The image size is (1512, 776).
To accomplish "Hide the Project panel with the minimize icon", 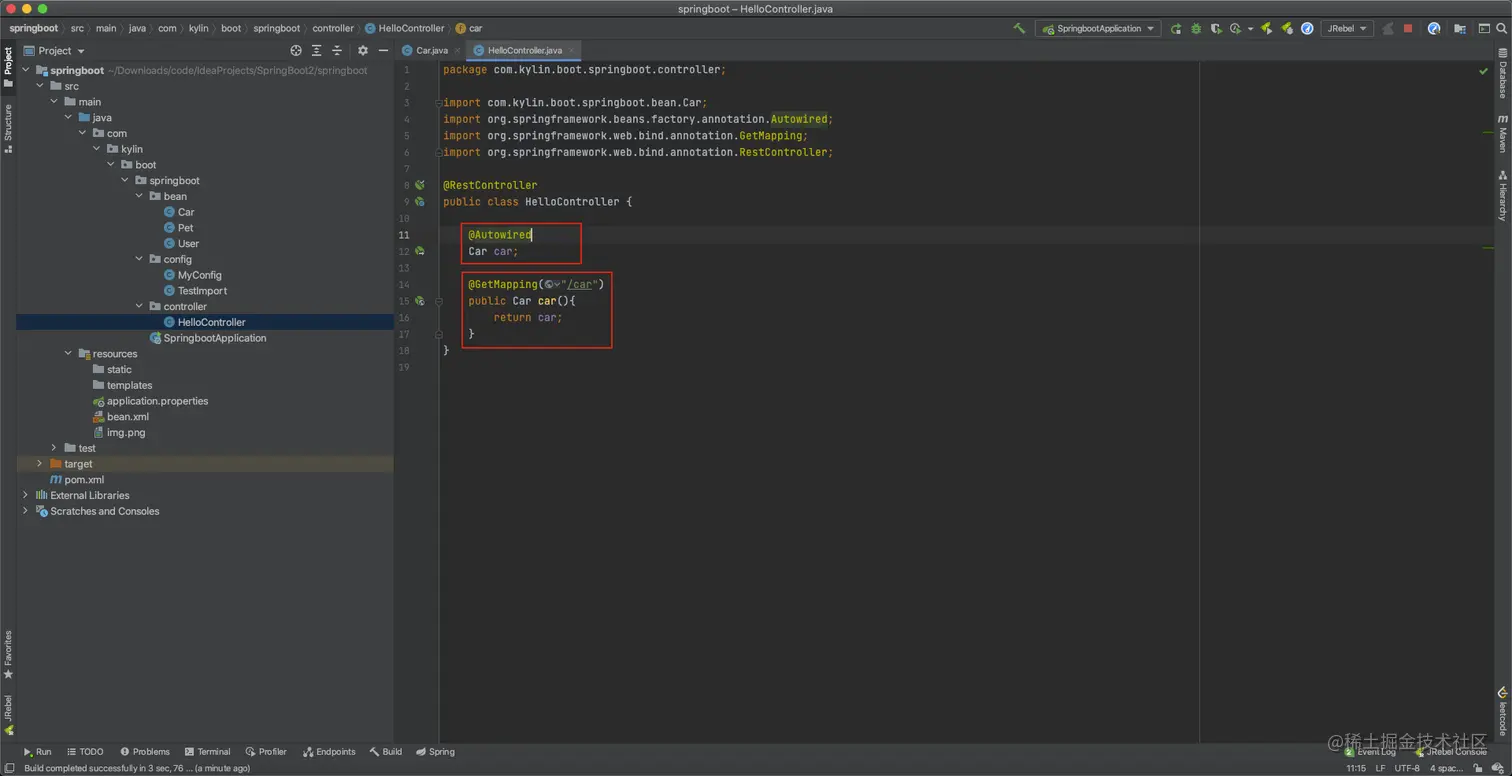I will click(x=383, y=50).
